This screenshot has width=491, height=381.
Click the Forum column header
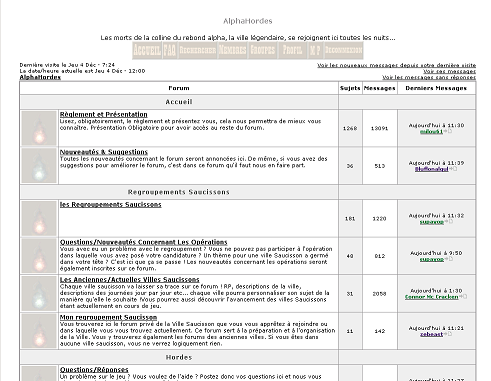pyautogui.click(x=179, y=88)
